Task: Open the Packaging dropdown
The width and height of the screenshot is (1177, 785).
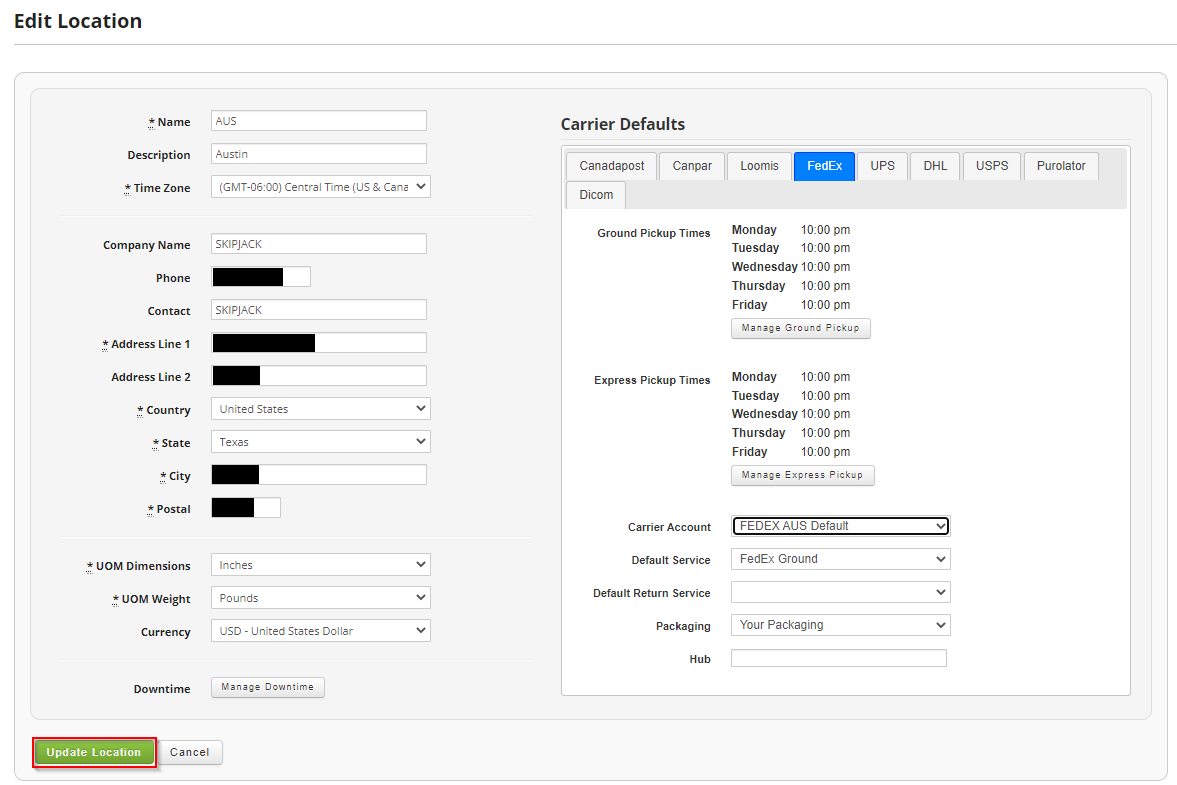Action: 840,624
